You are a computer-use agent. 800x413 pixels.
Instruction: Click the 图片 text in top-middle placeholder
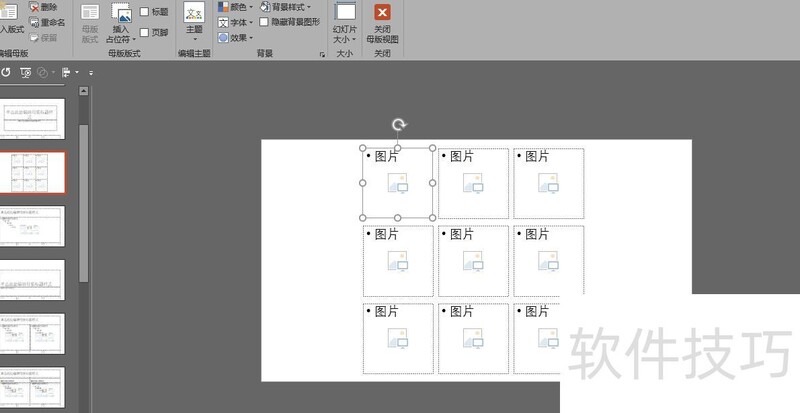[x=461, y=156]
